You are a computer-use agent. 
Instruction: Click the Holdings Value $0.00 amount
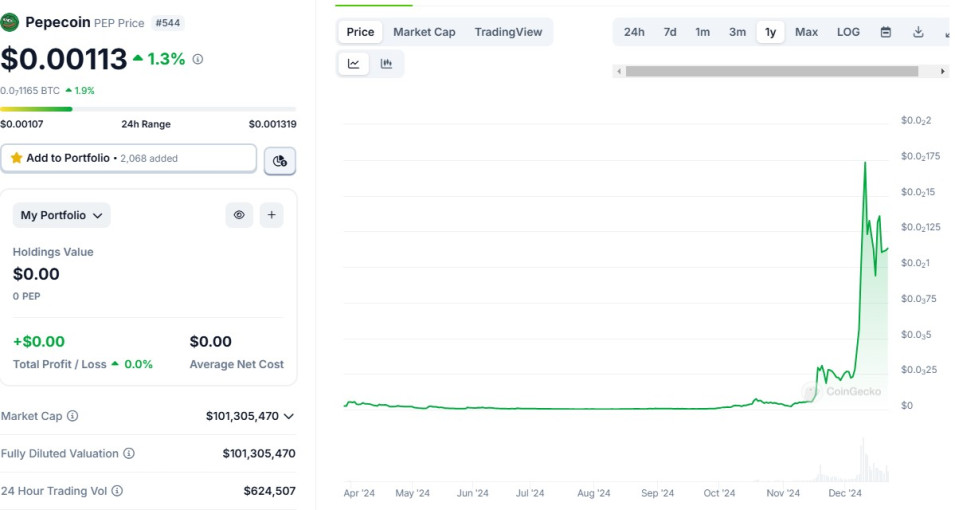coord(37,274)
